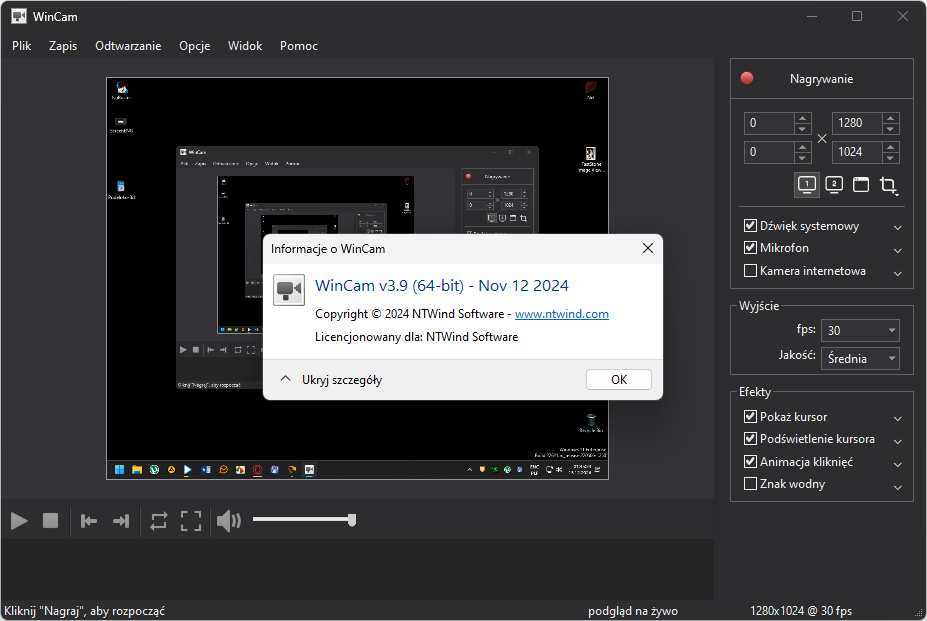Click inside the width field showing 1280
Screen dimensions: 927x621
tap(857, 123)
